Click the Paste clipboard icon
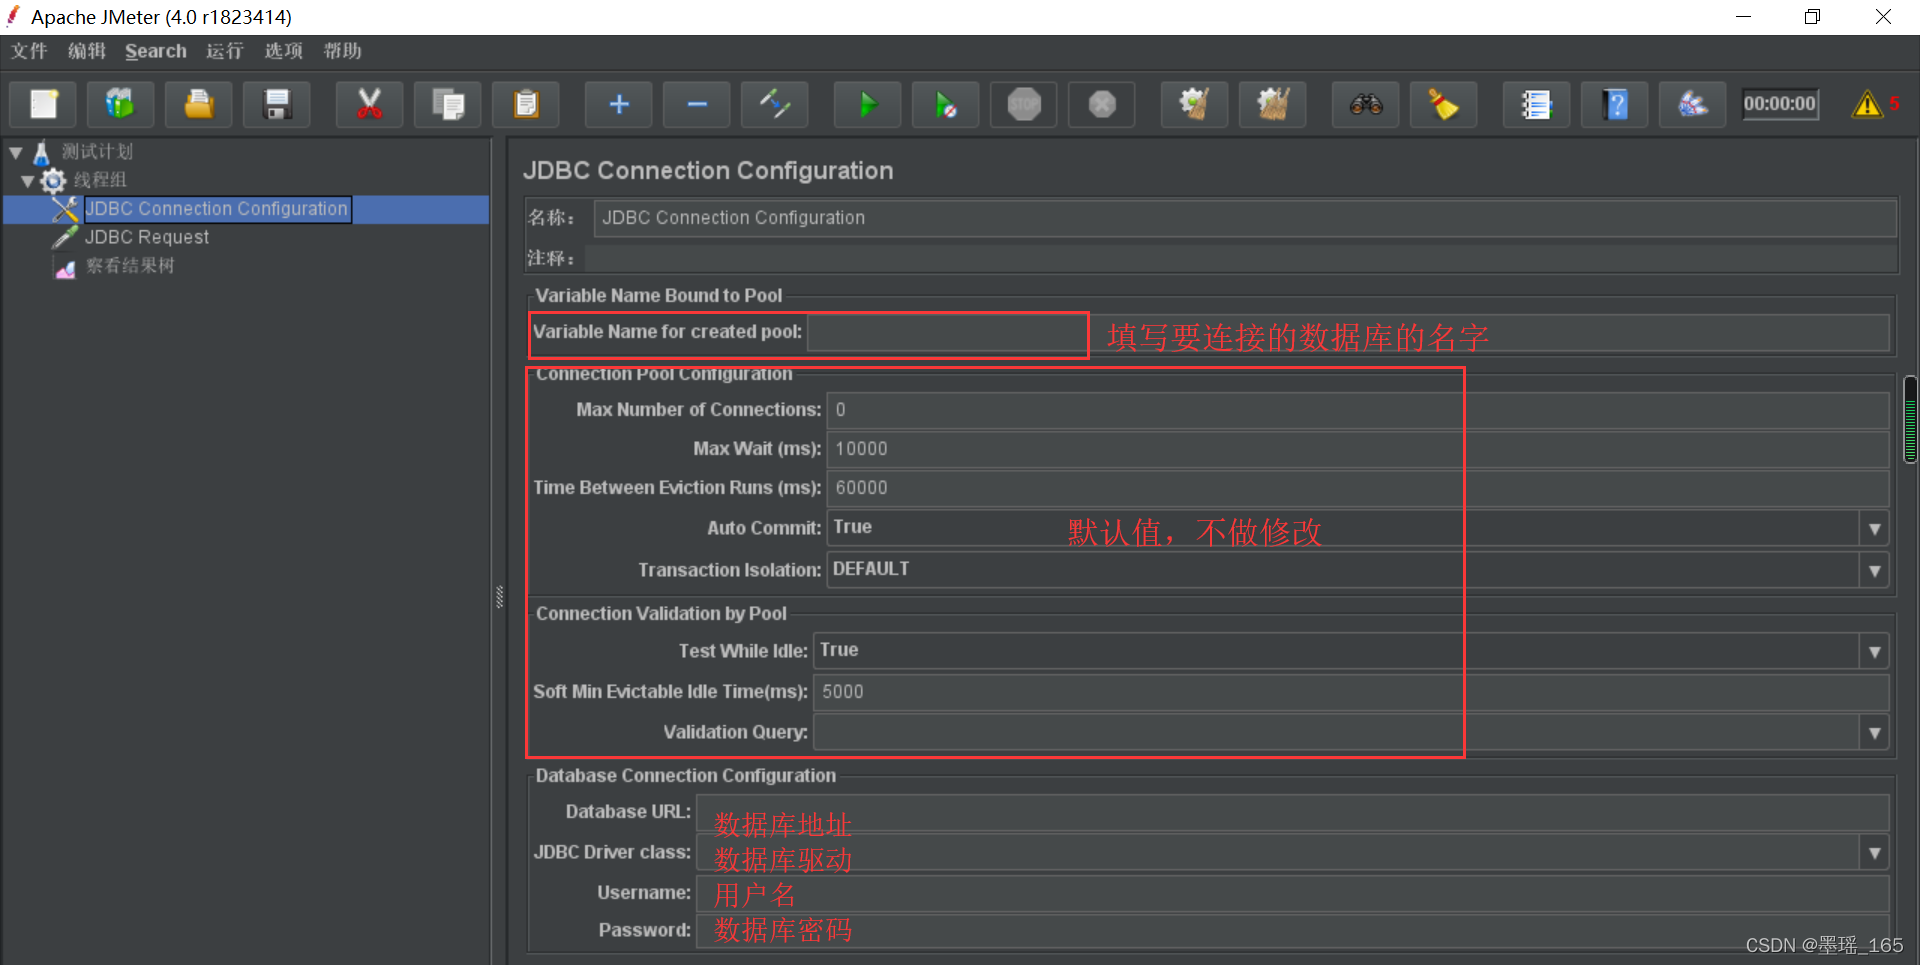The width and height of the screenshot is (1920, 965). 526,104
